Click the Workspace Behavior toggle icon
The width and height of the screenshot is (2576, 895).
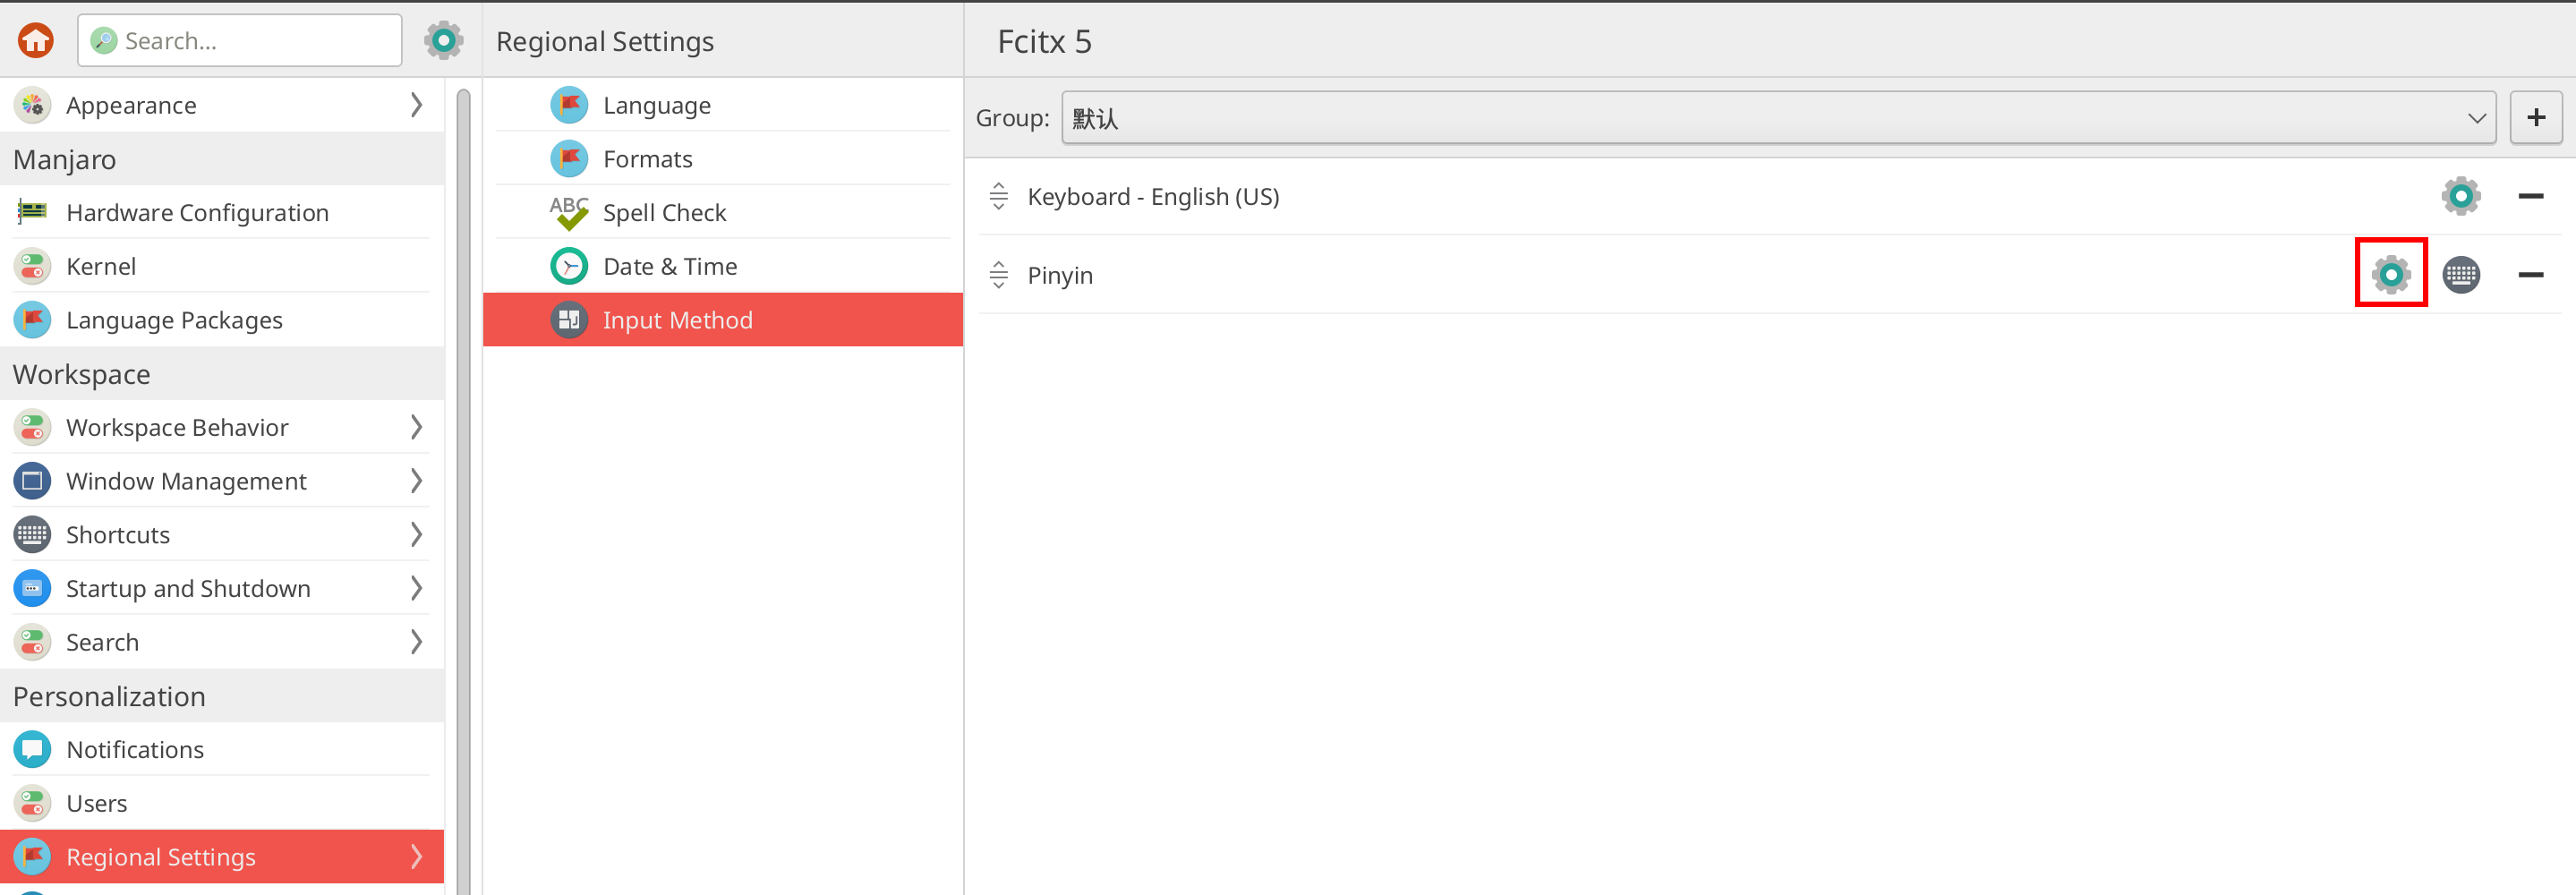(x=32, y=427)
